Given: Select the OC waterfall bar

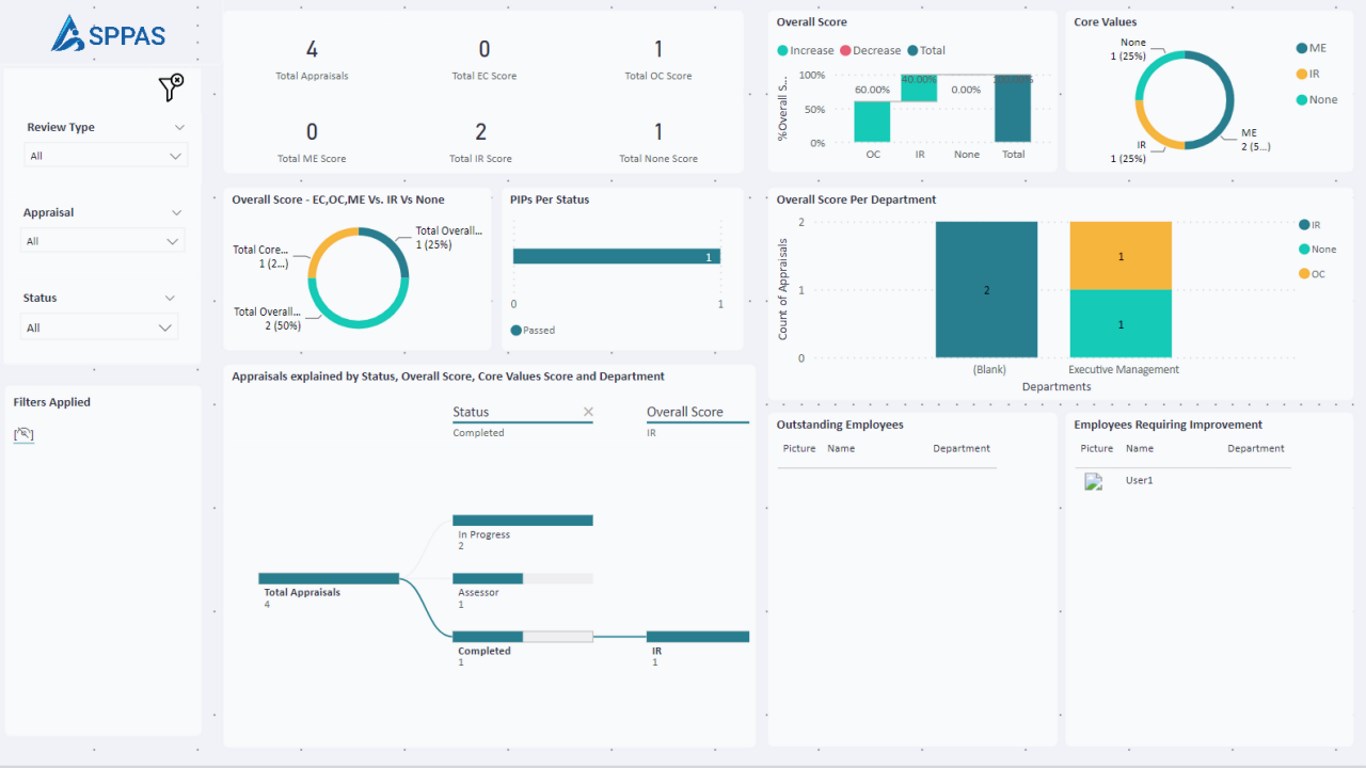Looking at the screenshot, I should (x=872, y=122).
